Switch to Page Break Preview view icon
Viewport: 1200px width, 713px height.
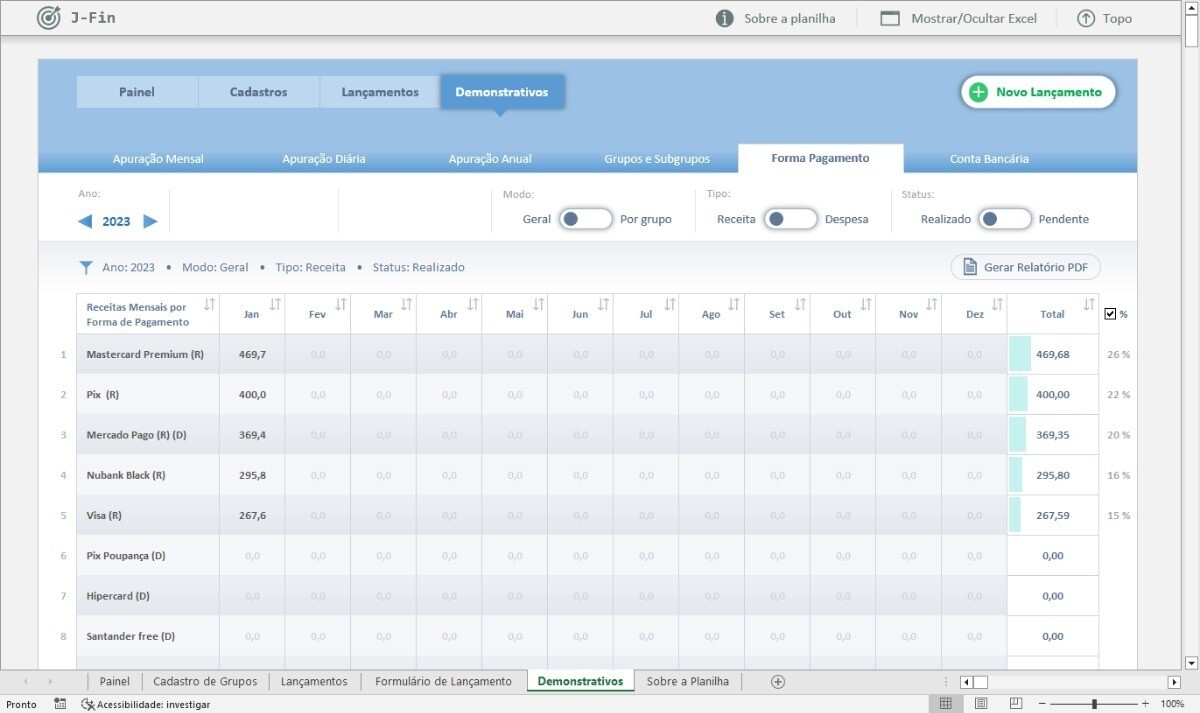tap(1016, 704)
